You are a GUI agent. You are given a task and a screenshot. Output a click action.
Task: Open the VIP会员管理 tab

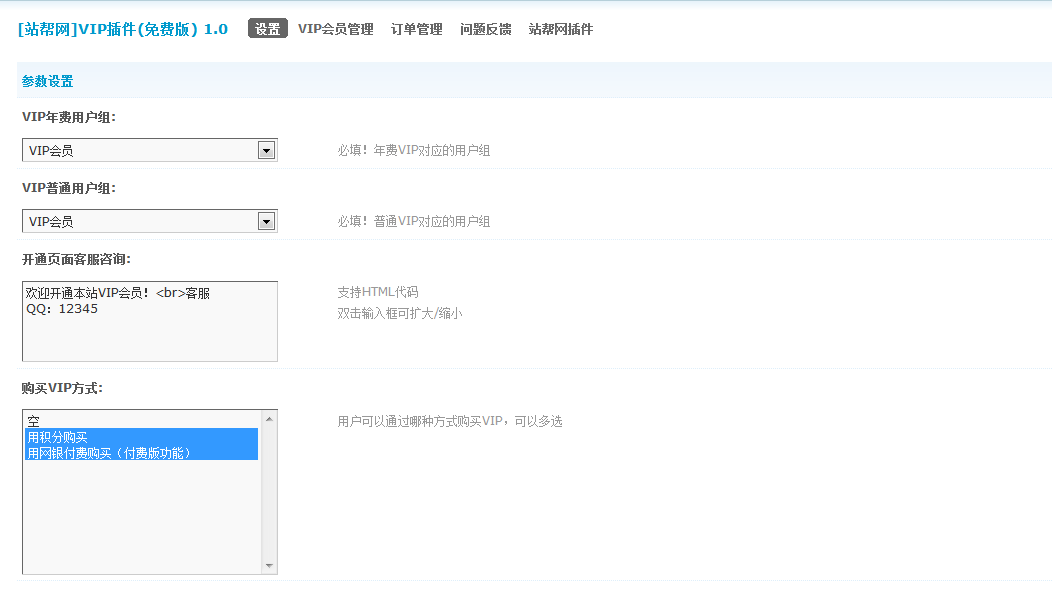point(335,29)
